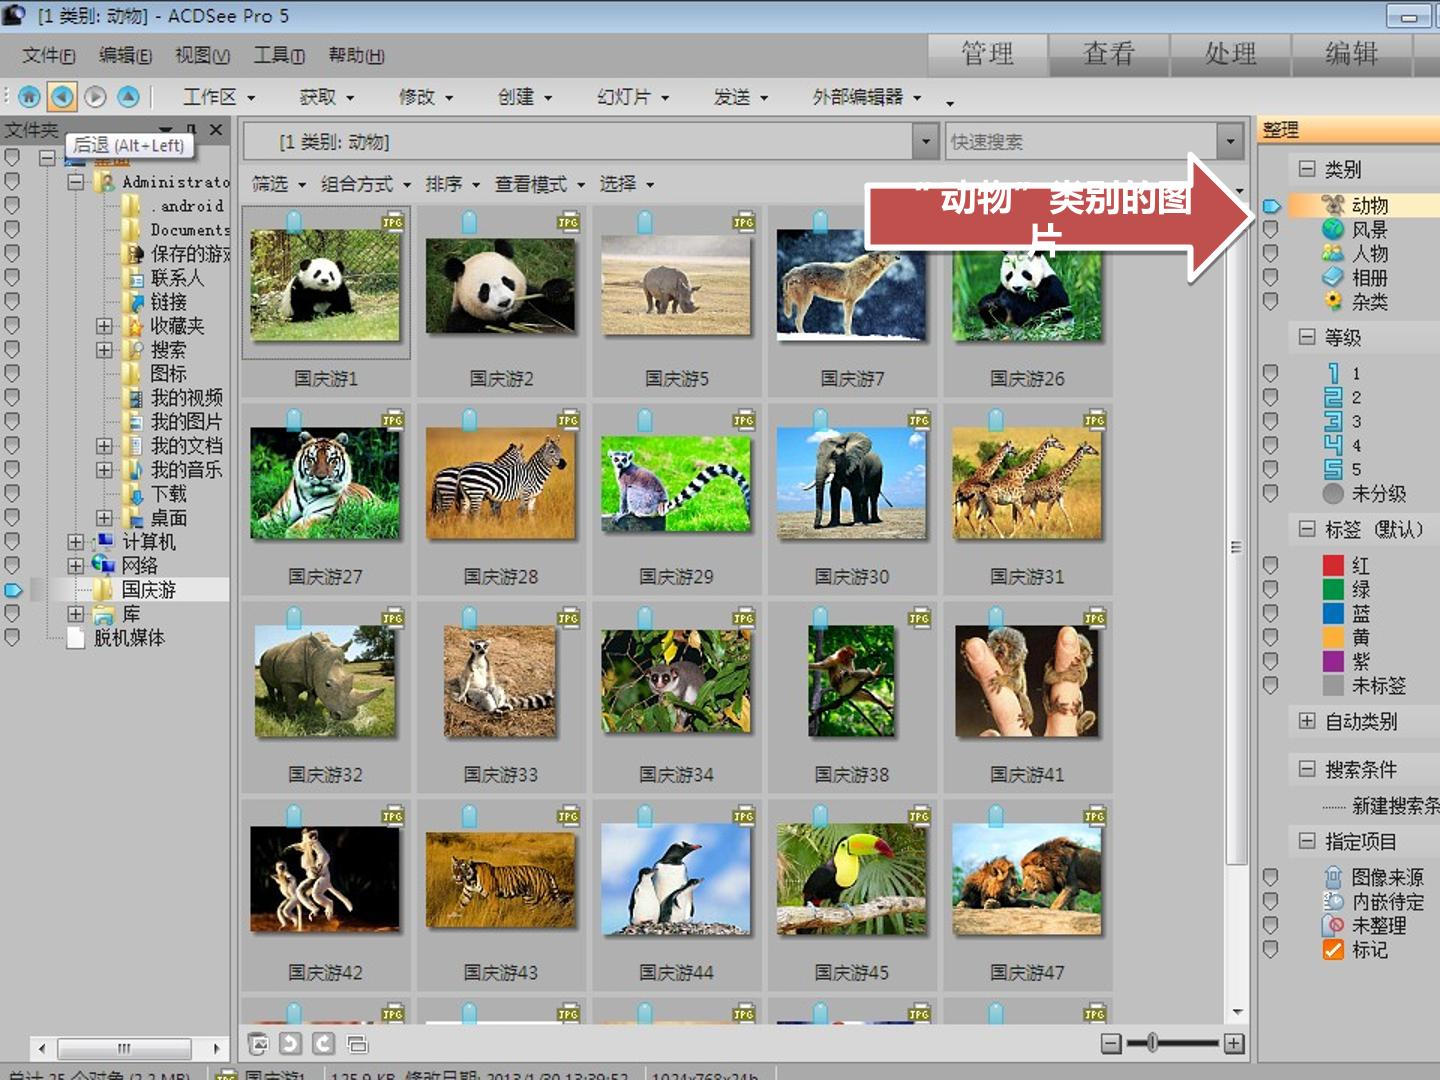The image size is (1440, 1080).
Task: Toggle the marker beside 红 label
Action: 1270,565
